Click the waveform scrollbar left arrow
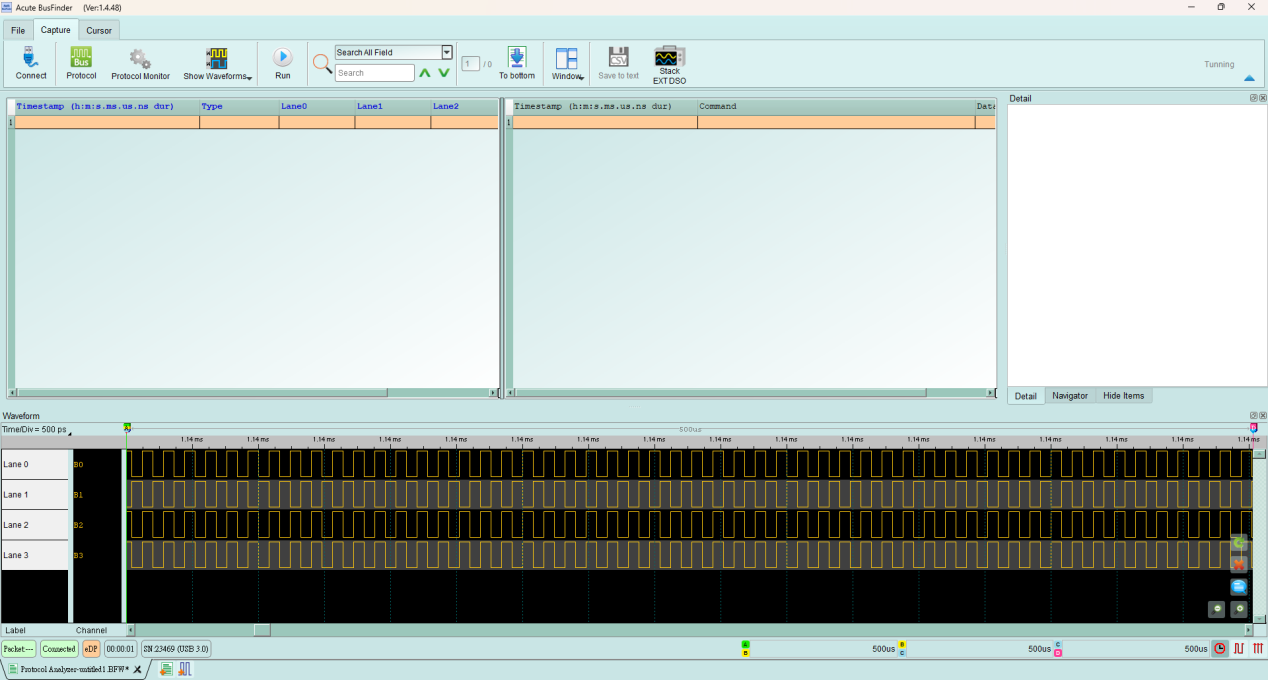The image size is (1268, 680). click(130, 630)
